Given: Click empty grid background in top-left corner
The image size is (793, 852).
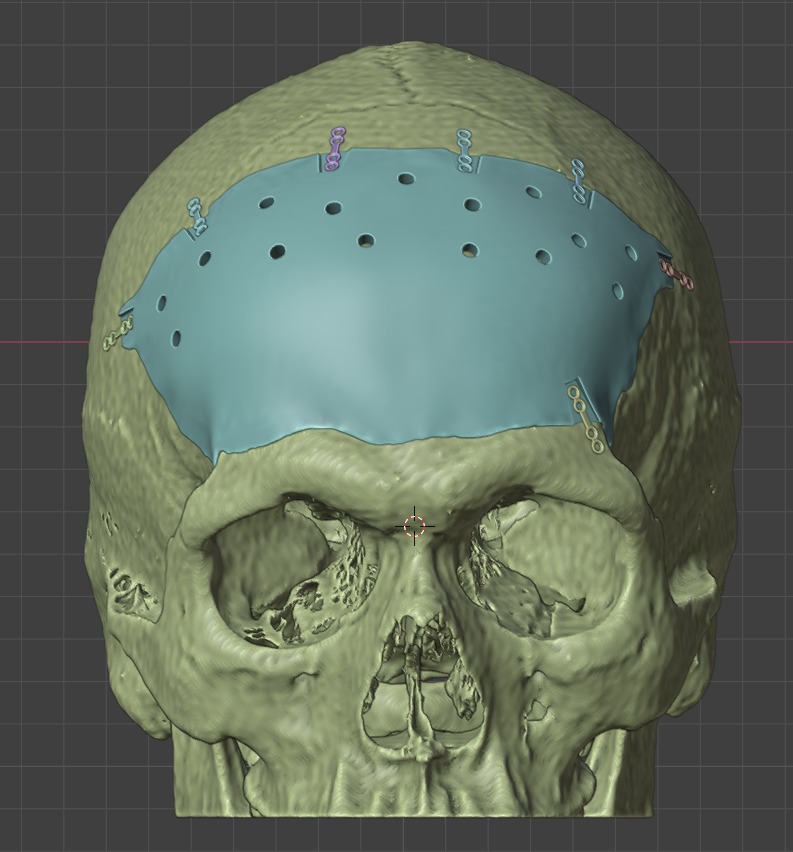Looking at the screenshot, I should [40, 40].
